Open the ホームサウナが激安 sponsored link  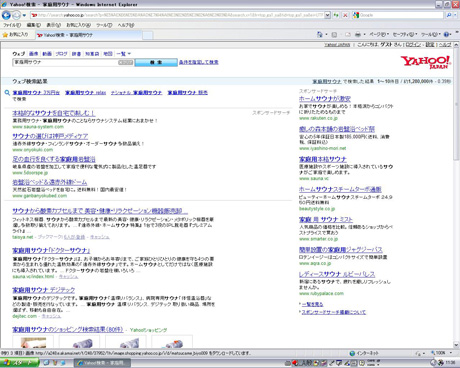click(325, 99)
